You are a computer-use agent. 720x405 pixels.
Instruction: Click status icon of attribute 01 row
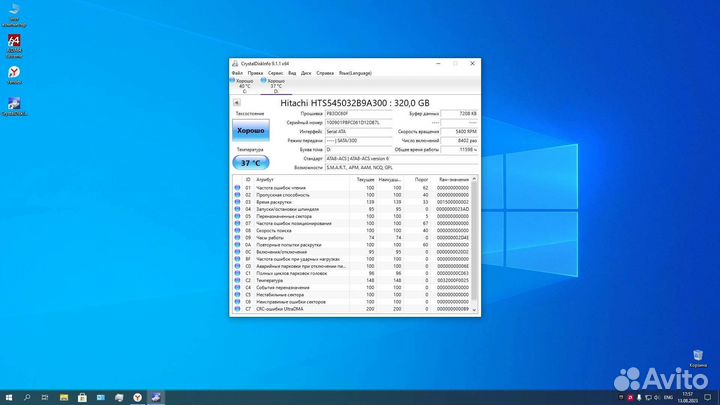click(237, 188)
